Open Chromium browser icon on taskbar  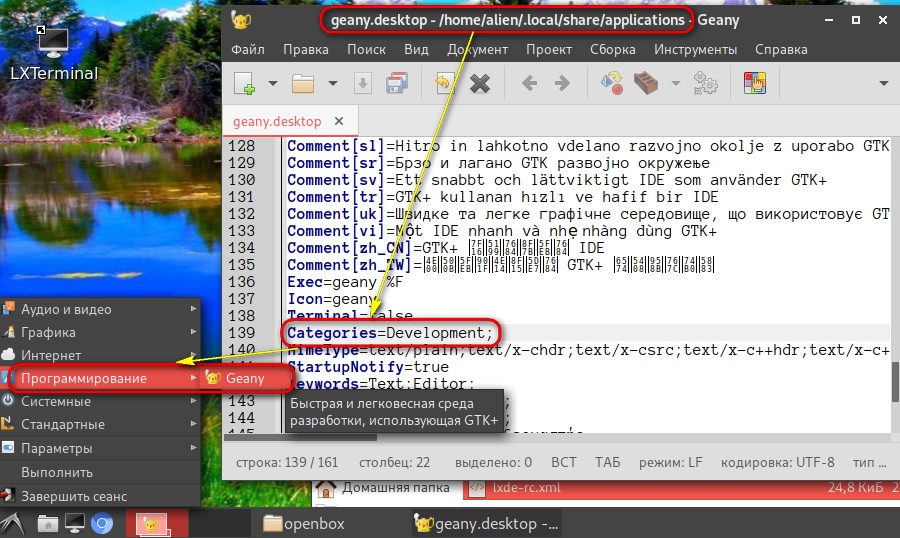(102, 524)
